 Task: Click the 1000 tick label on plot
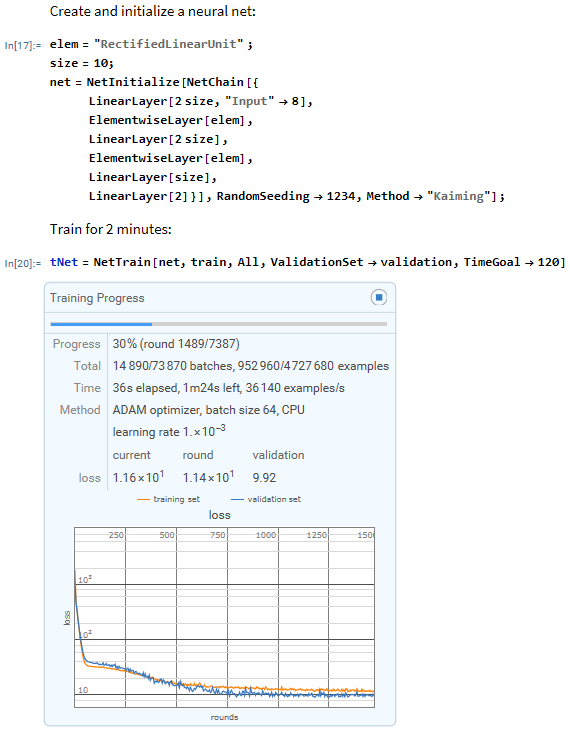tap(266, 535)
